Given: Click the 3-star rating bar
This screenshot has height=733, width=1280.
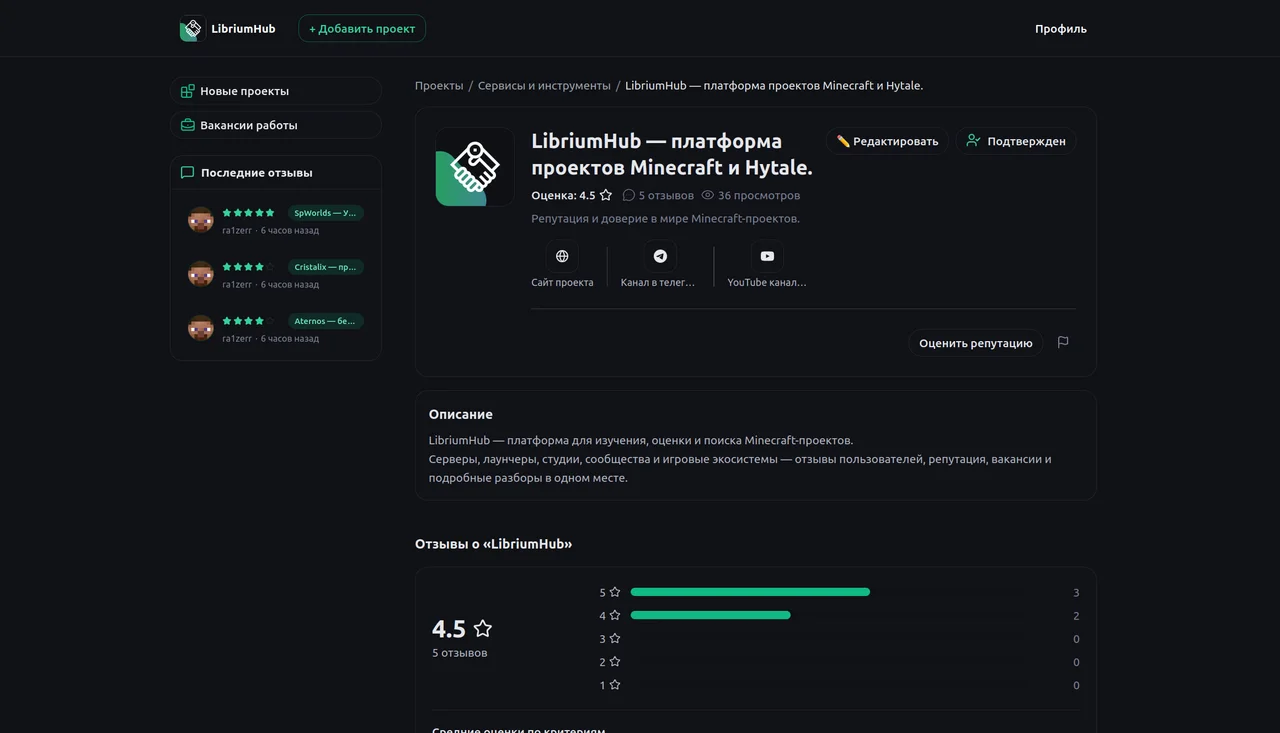Looking at the screenshot, I should [827, 639].
